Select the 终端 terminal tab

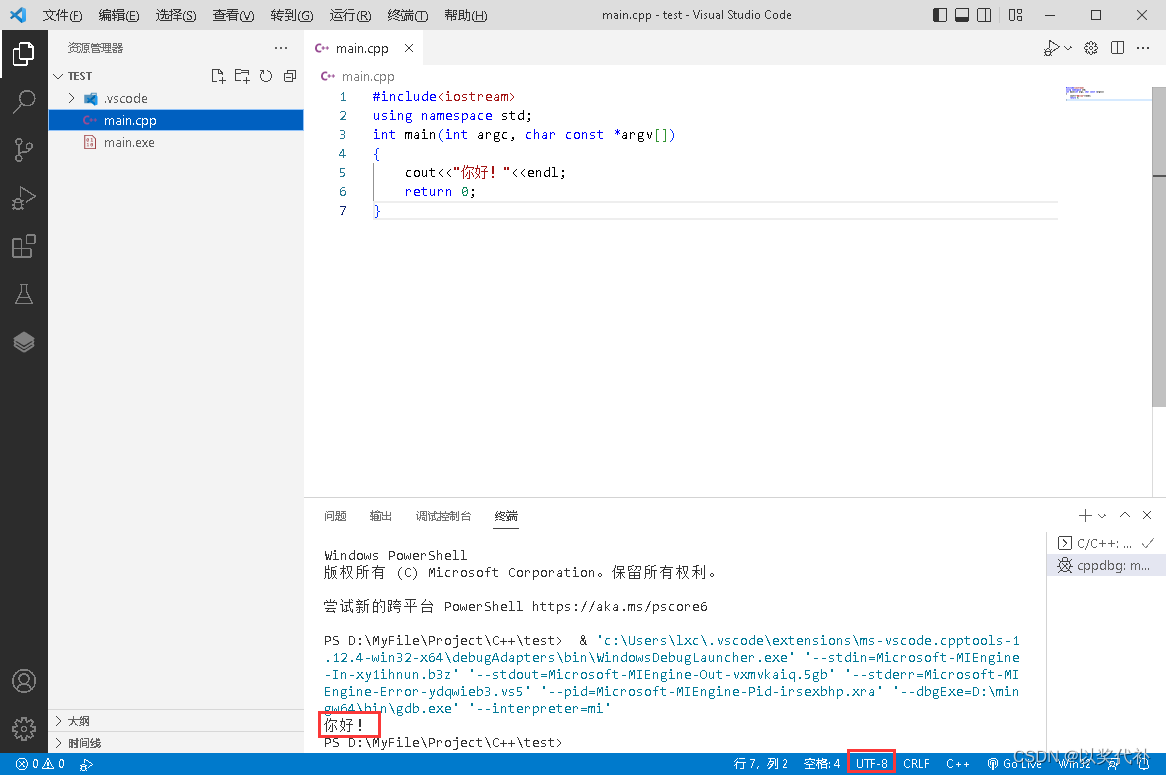pos(506,516)
